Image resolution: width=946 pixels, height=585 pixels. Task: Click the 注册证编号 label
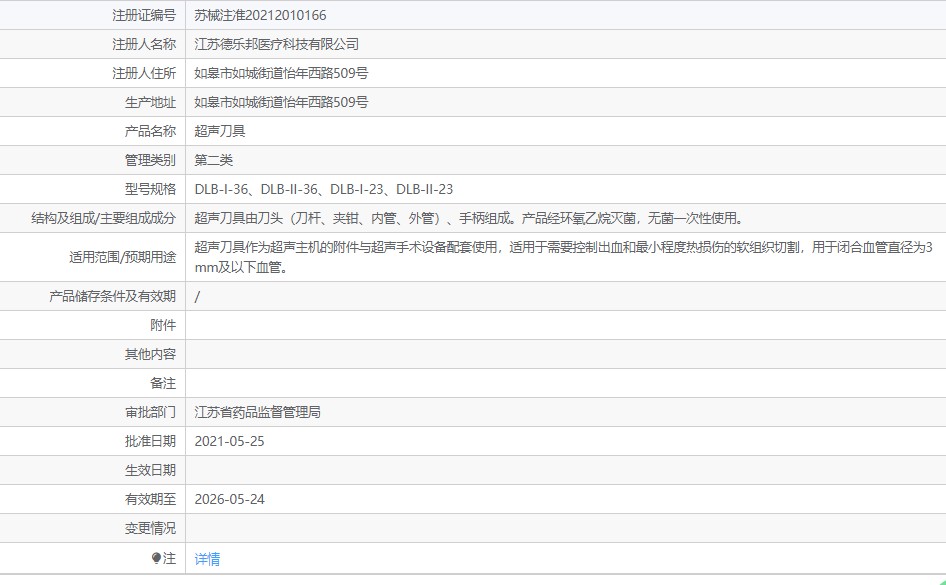pos(144,15)
